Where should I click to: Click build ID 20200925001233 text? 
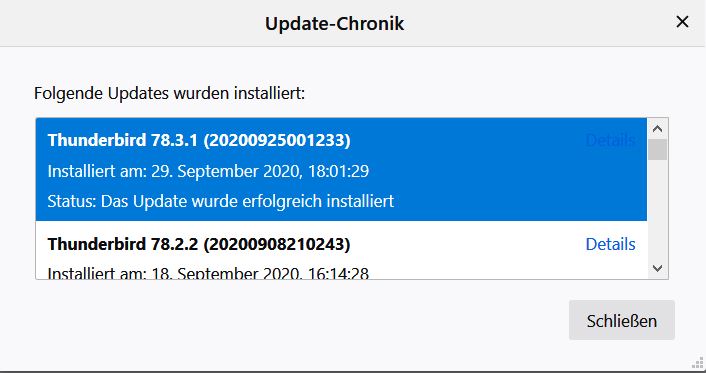(x=277, y=141)
